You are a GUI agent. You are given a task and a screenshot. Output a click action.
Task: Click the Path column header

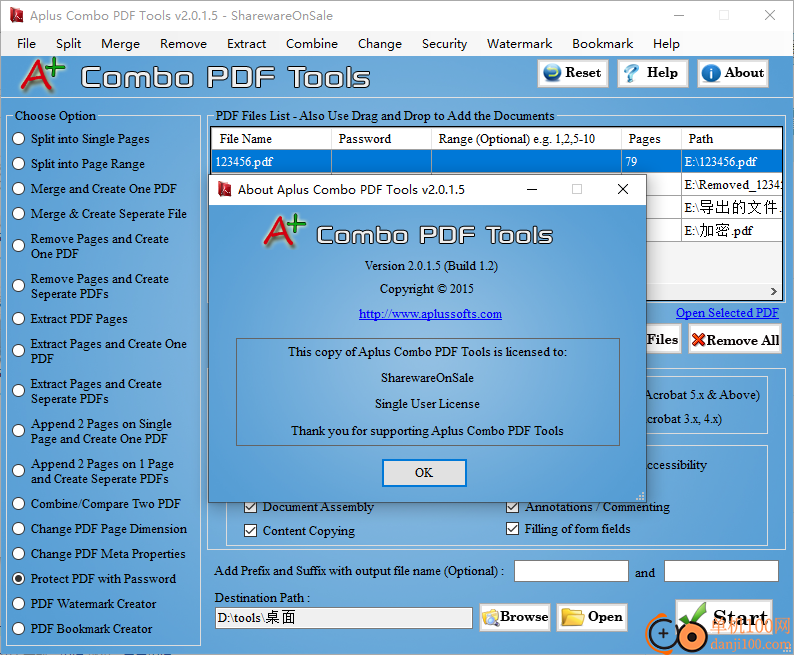732,139
